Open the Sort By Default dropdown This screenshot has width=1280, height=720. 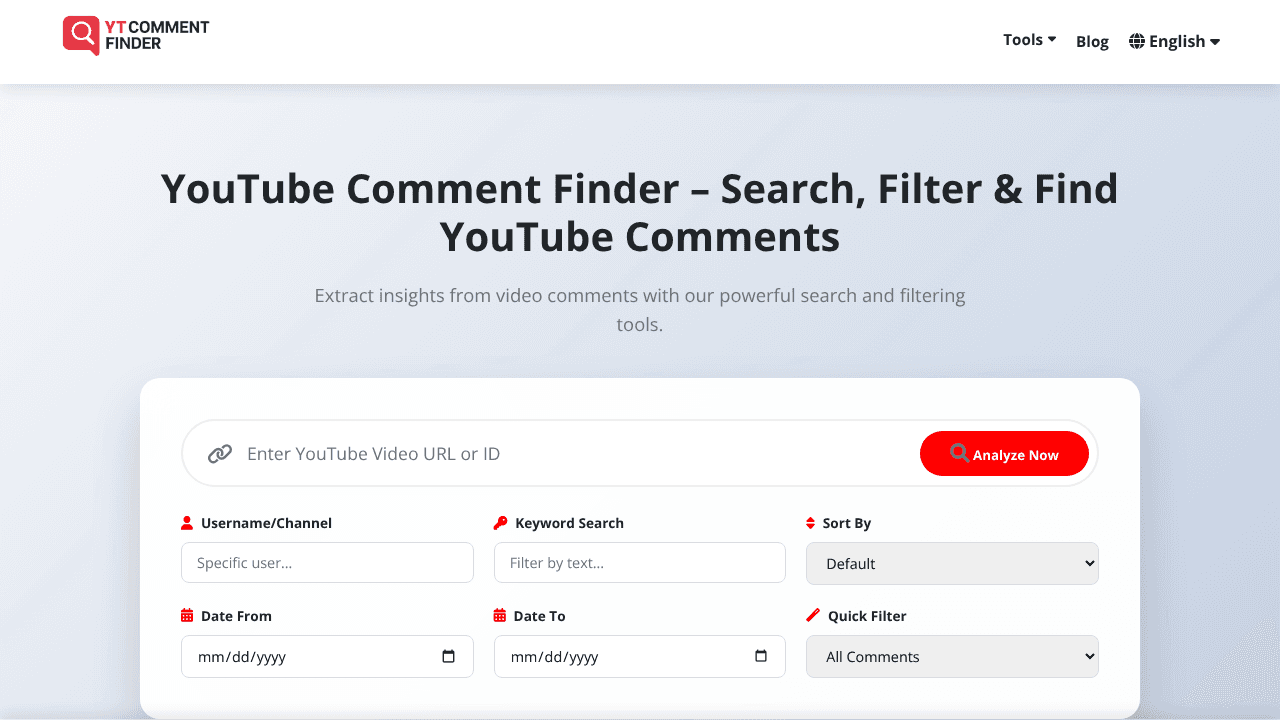pyautogui.click(x=952, y=563)
